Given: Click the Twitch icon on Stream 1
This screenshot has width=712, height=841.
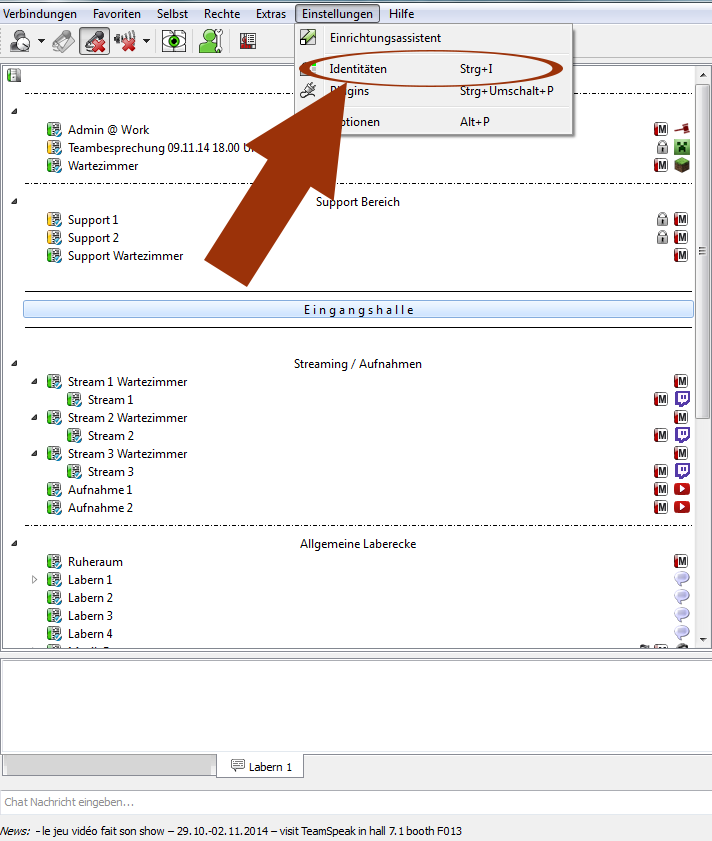Looking at the screenshot, I should (x=682, y=399).
